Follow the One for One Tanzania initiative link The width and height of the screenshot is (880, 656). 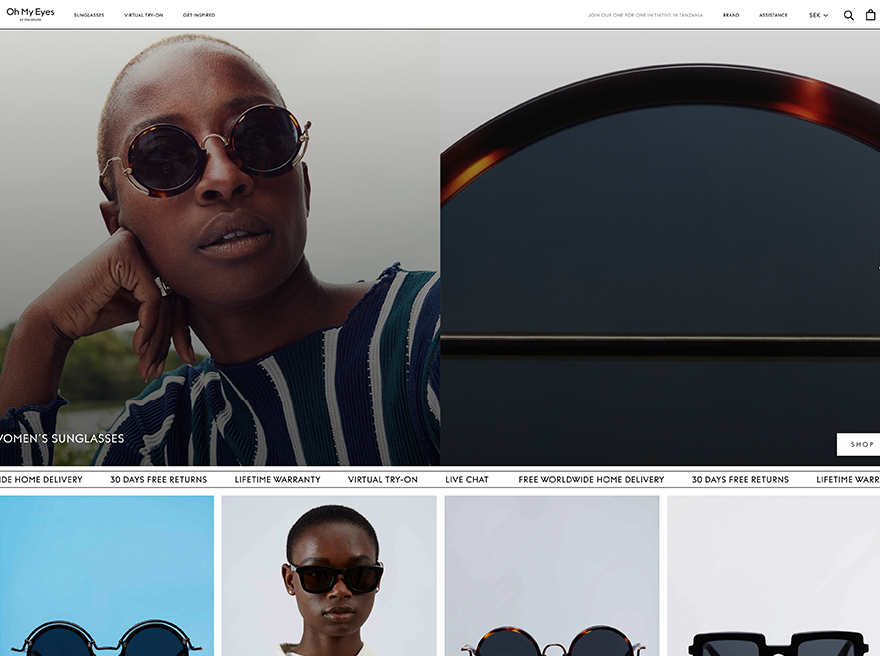645,15
